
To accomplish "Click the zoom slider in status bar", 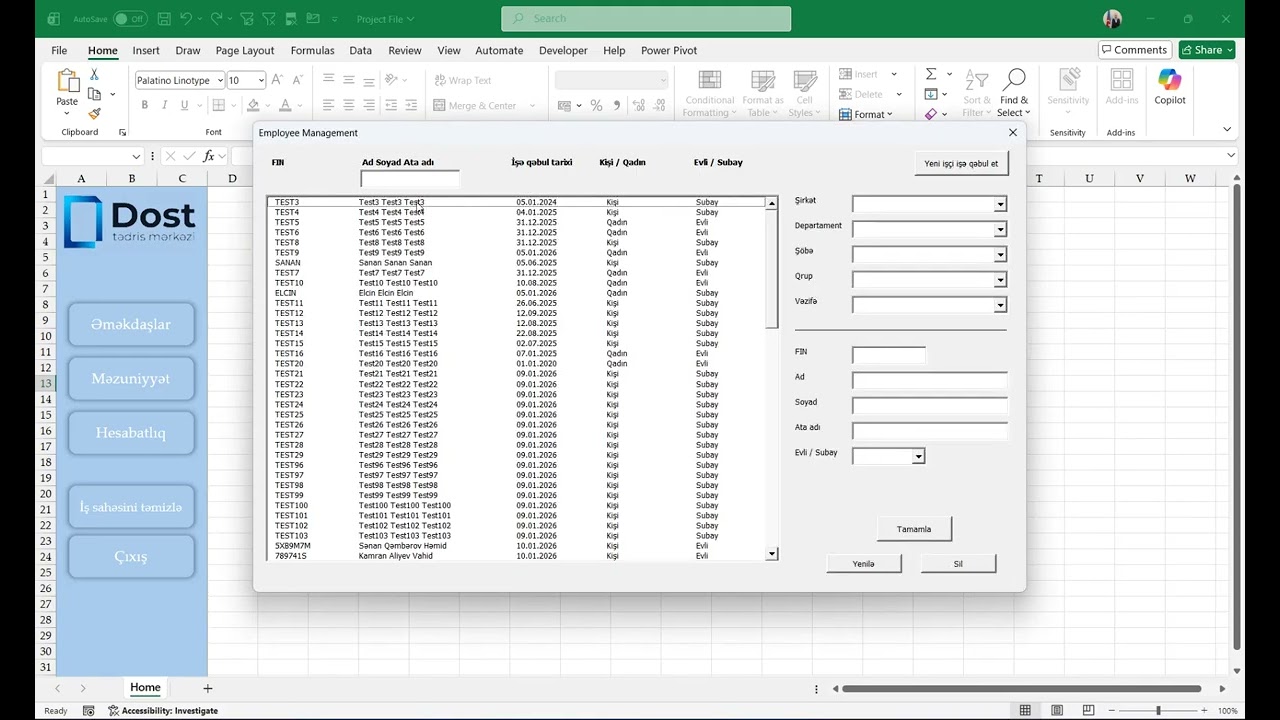I will coord(1158,711).
